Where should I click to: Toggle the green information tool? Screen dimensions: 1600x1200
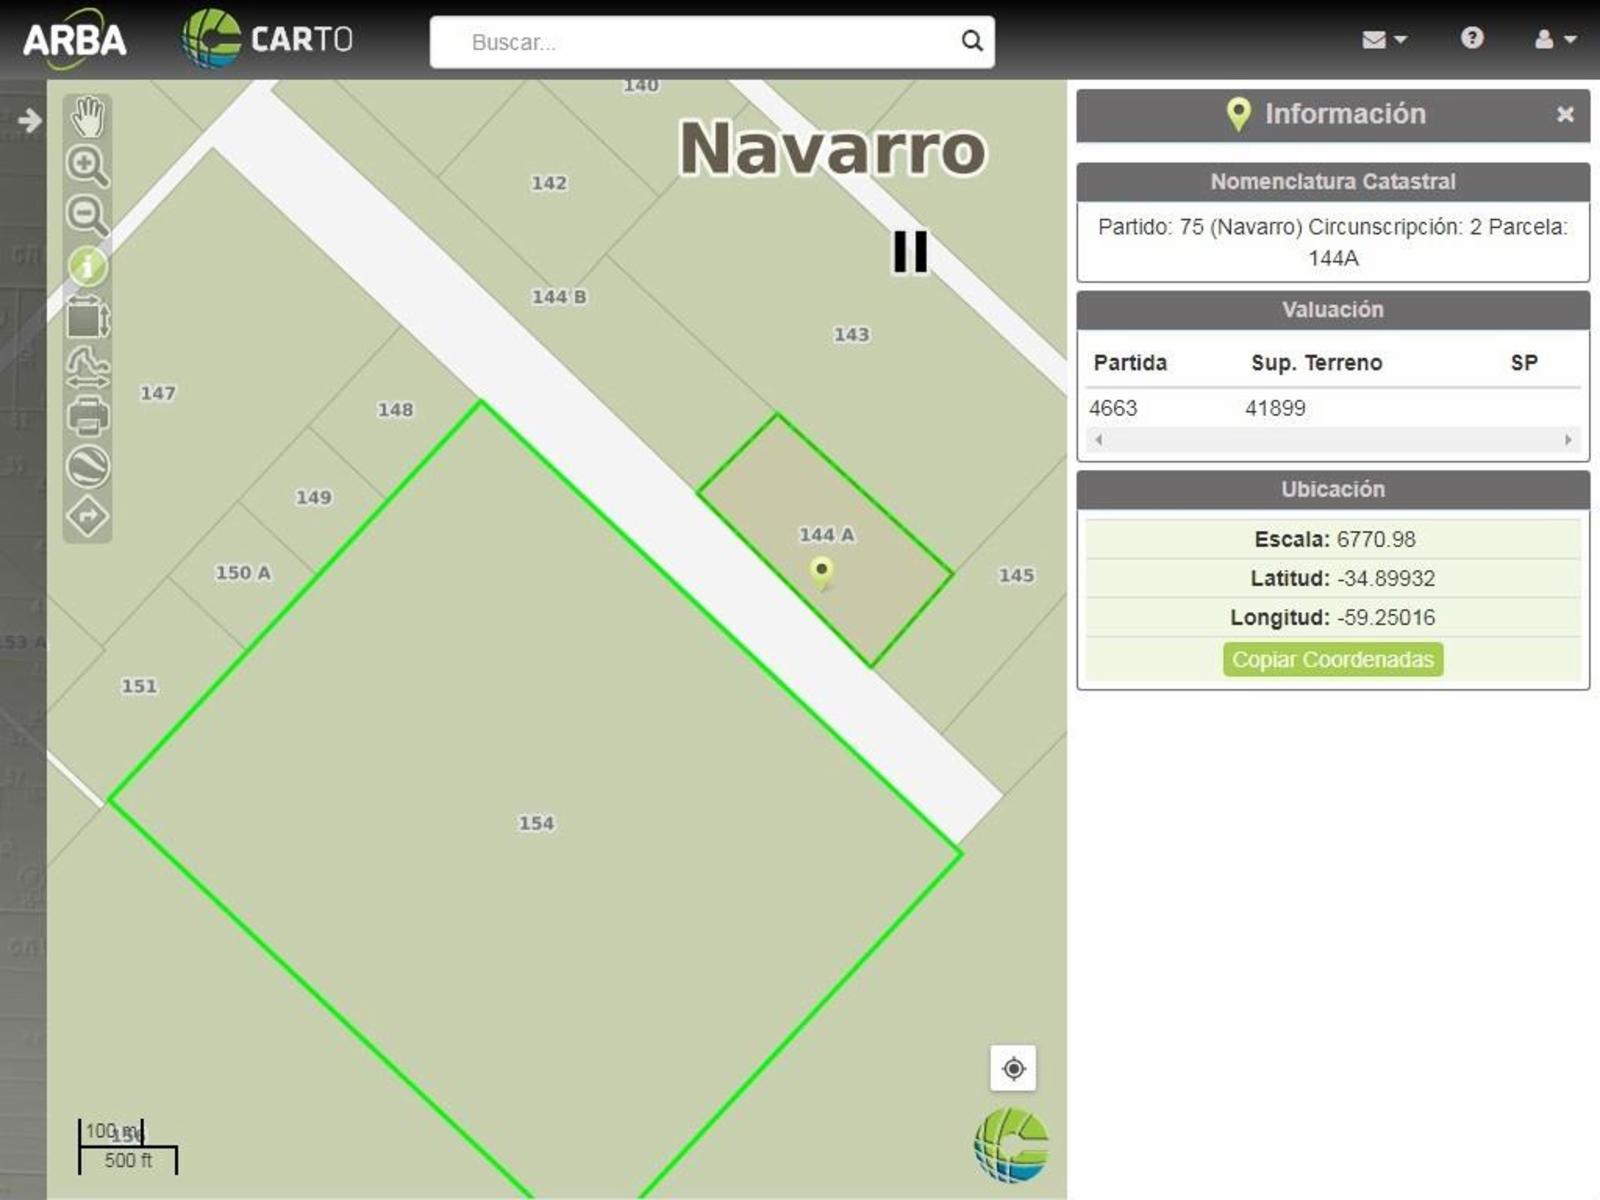88,266
